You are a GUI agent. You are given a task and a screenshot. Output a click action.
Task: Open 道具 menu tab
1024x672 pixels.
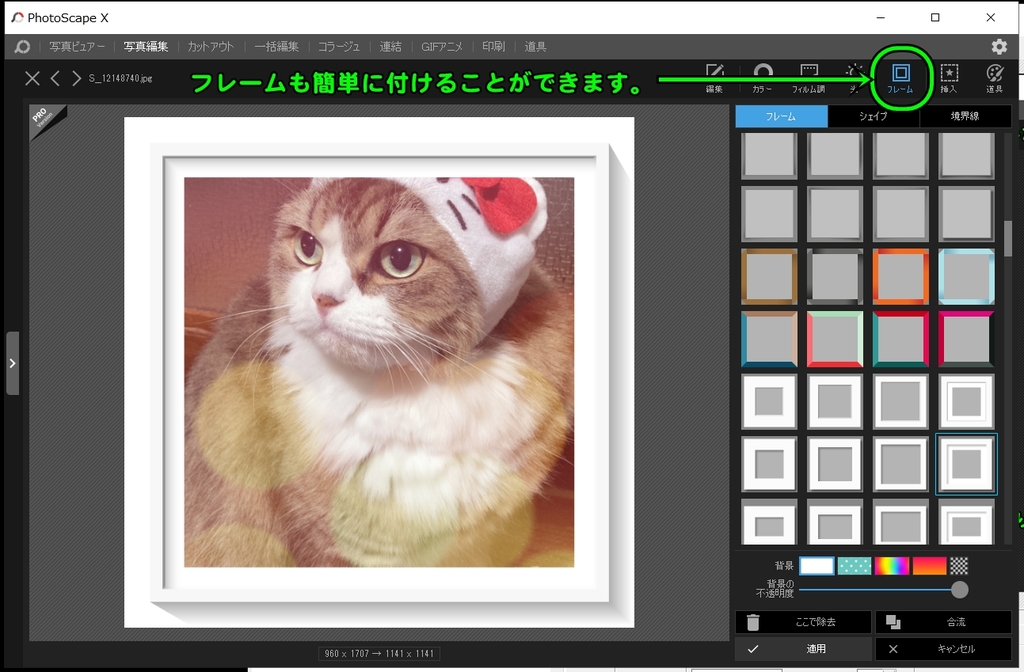pos(536,46)
